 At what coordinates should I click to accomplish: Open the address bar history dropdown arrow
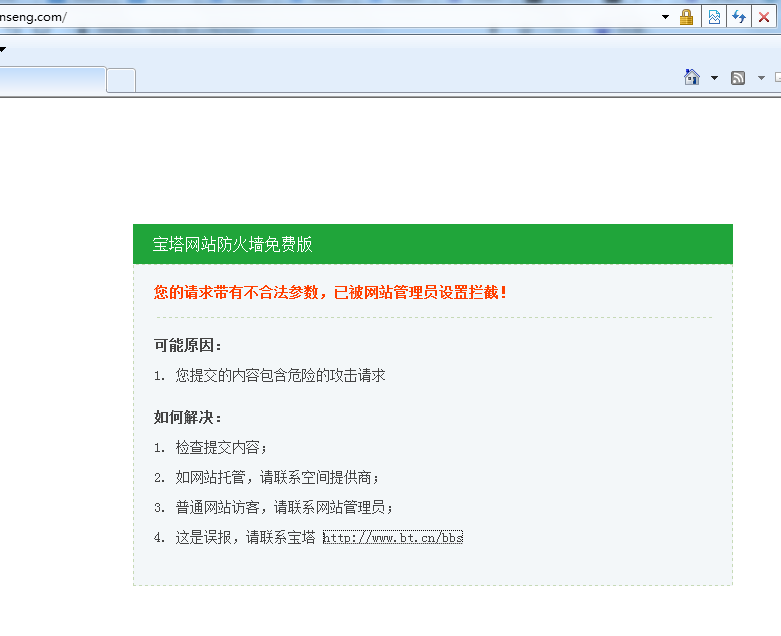click(665, 17)
